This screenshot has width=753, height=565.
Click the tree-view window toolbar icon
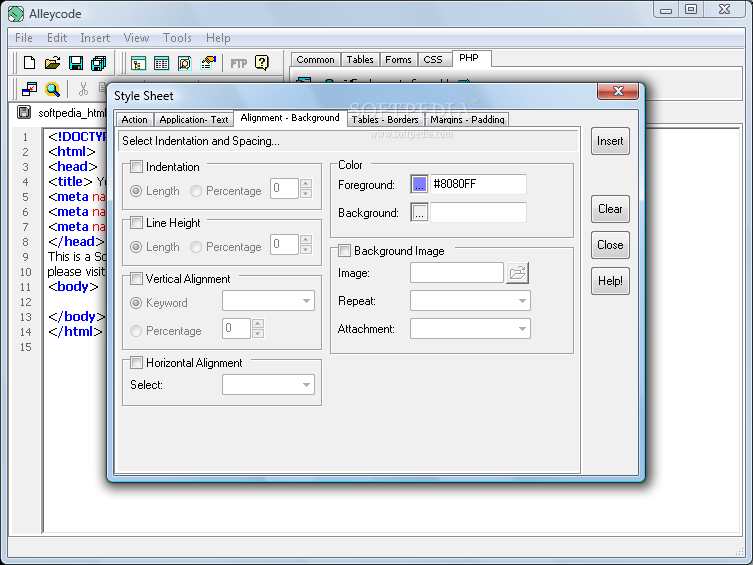[138, 63]
